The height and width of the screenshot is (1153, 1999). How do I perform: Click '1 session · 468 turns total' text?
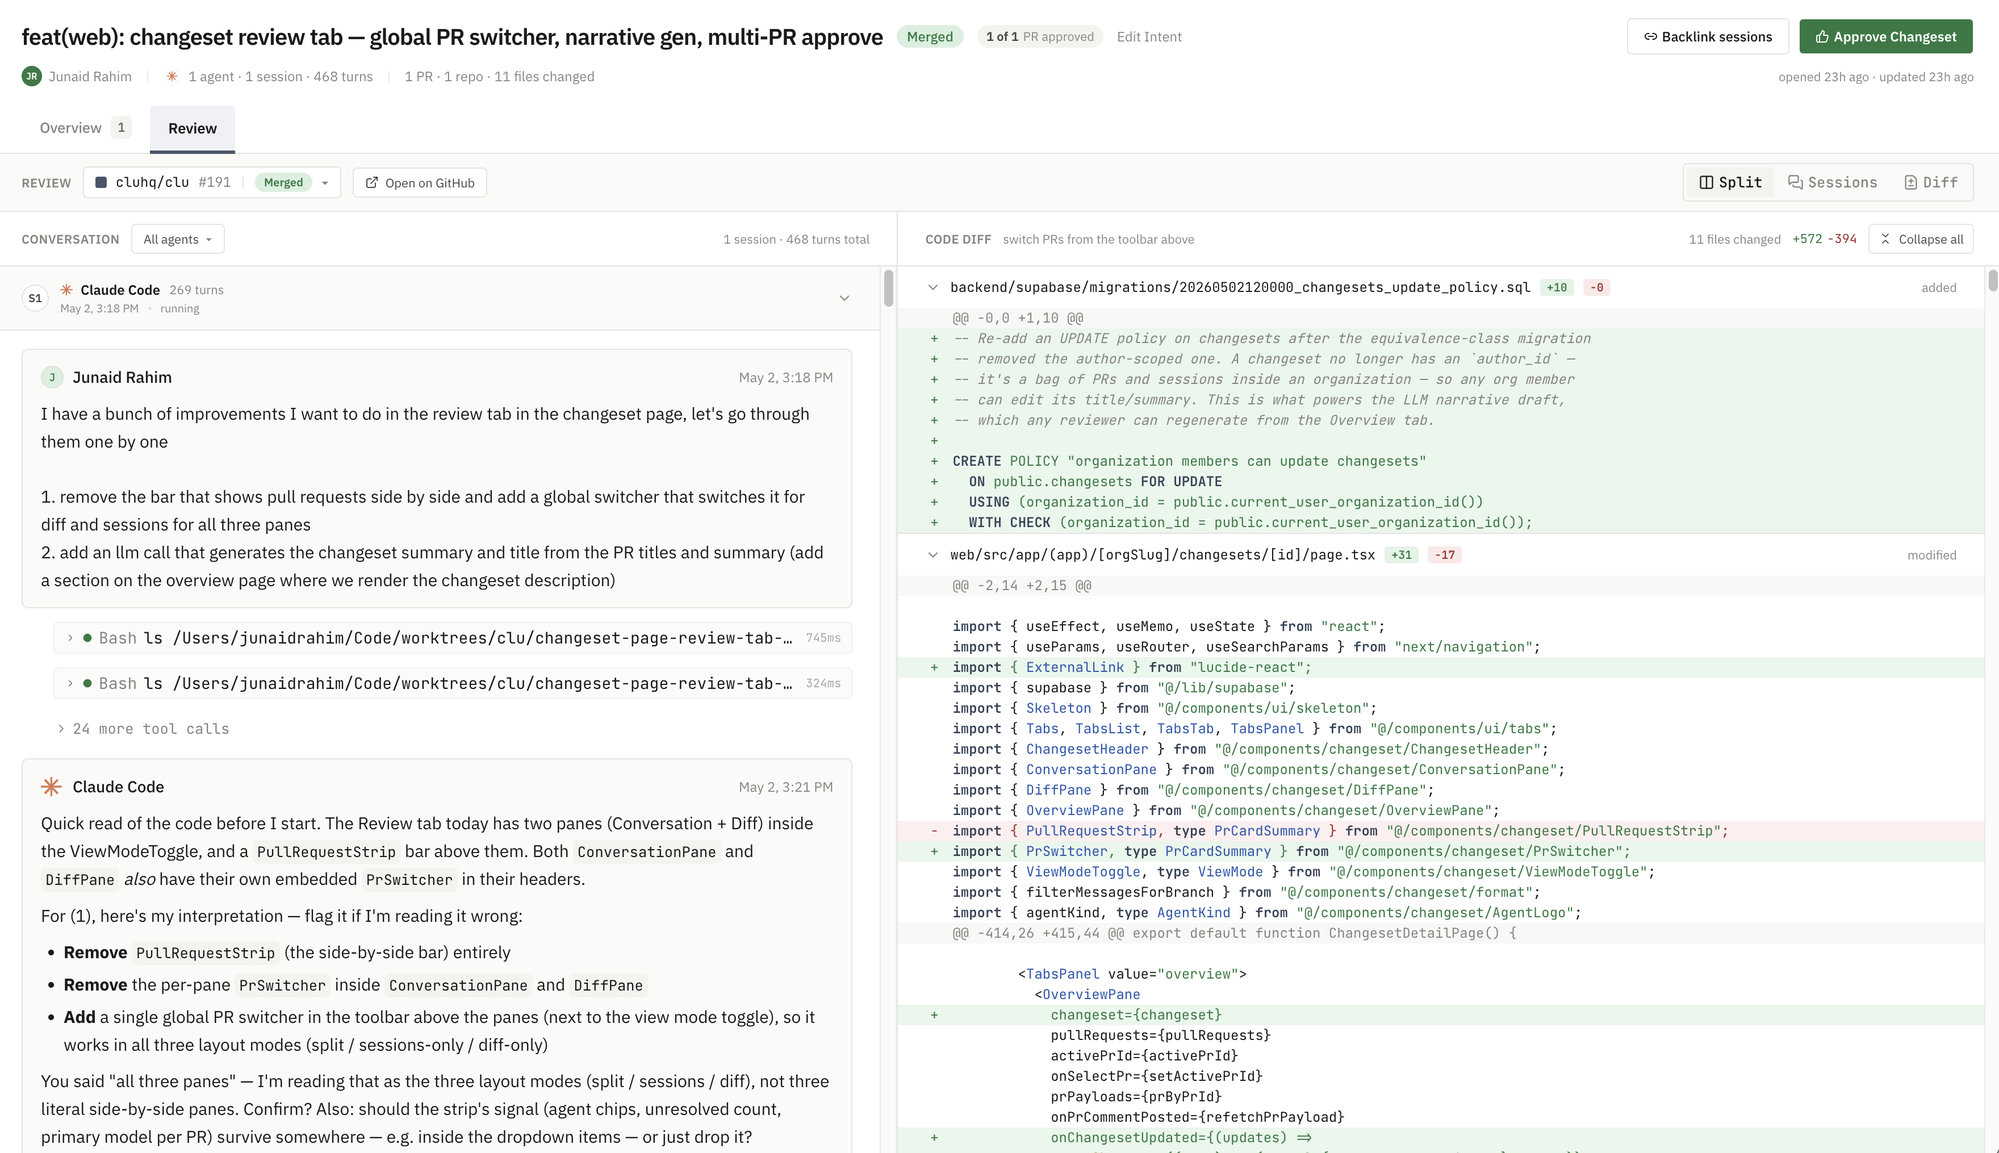[796, 239]
